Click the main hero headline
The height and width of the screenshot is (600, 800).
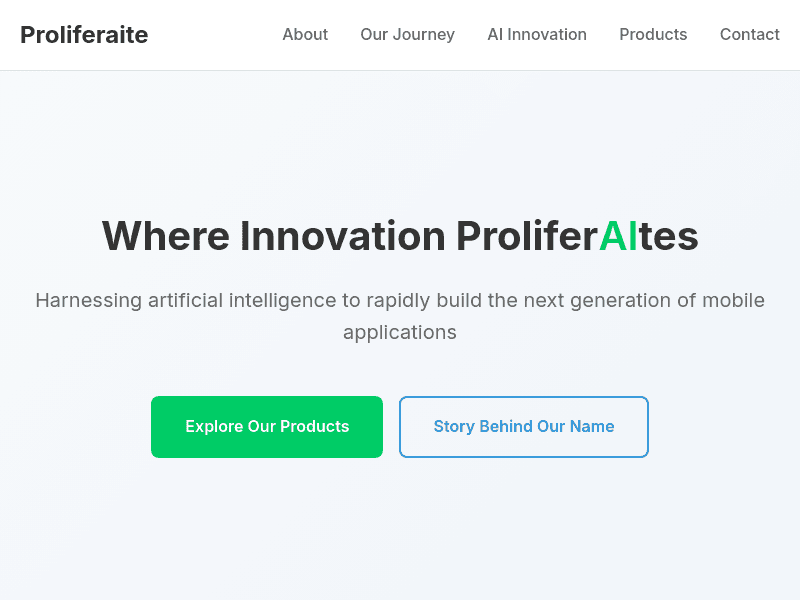point(400,236)
